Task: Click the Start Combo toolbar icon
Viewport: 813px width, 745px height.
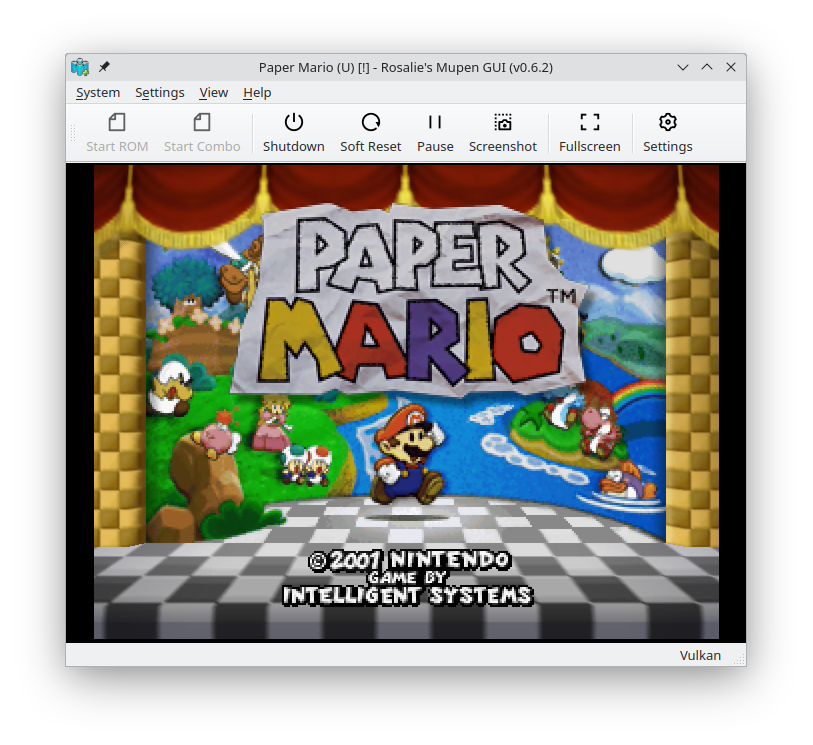Action: pyautogui.click(x=202, y=133)
